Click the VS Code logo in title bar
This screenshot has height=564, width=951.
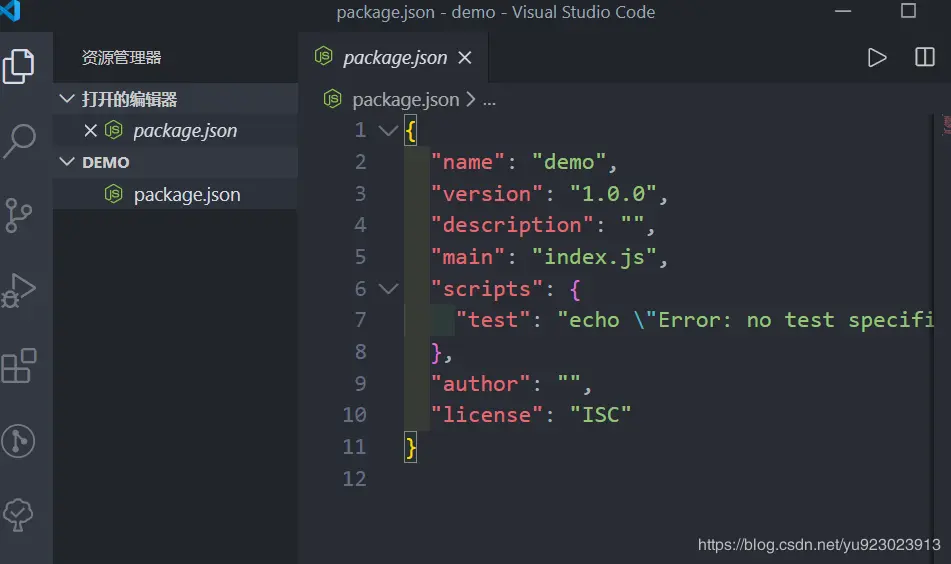[x=10, y=11]
